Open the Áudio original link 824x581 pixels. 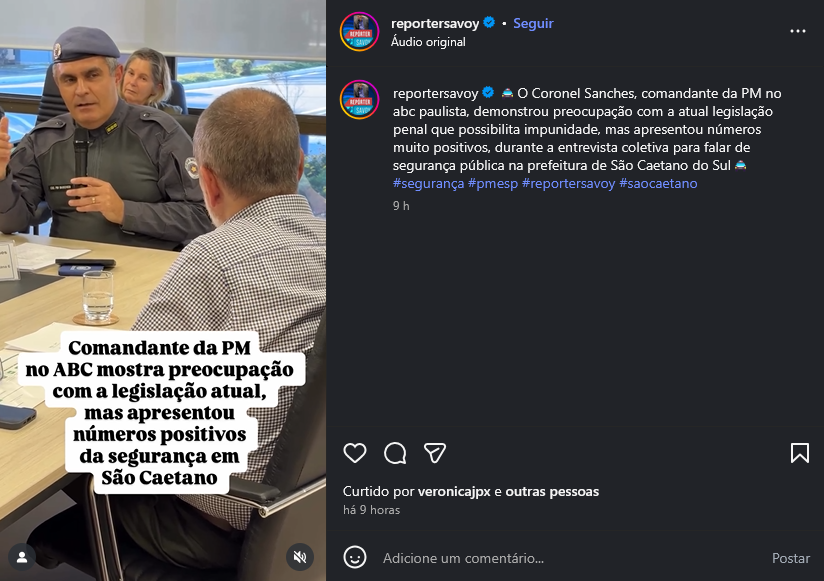tap(428, 42)
